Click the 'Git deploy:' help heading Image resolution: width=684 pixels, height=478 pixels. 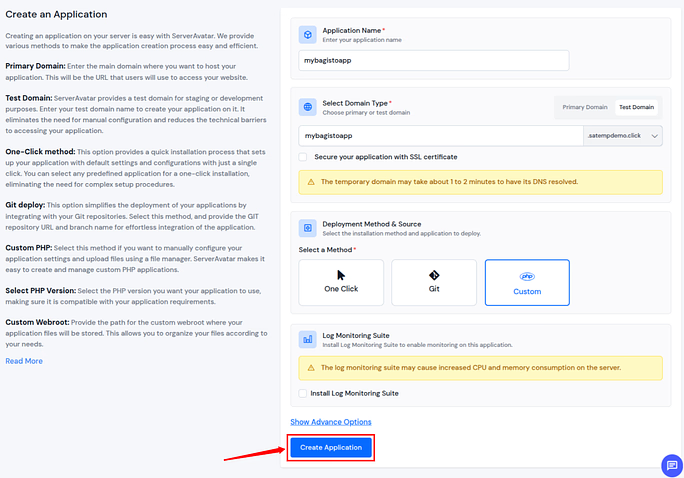(25, 205)
